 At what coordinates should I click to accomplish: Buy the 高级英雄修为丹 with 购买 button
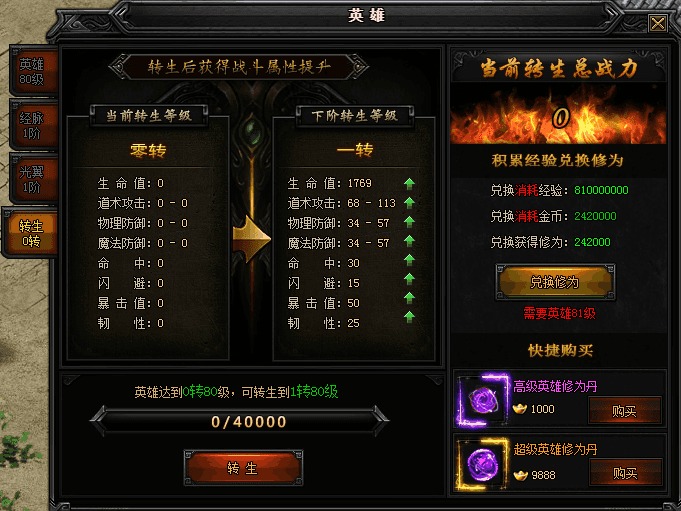625,410
